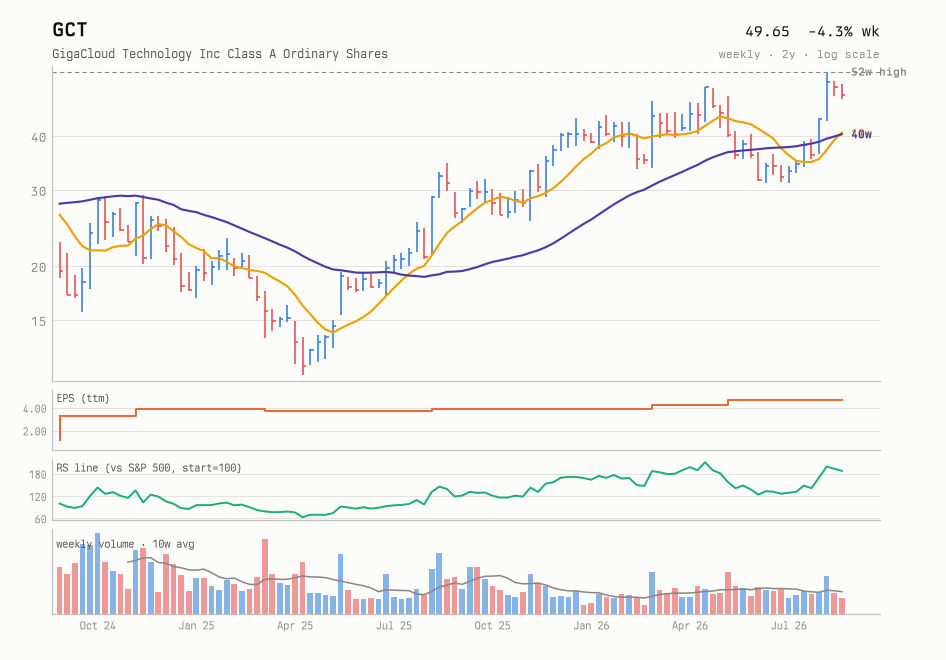Click the Jul 26 date axis label
This screenshot has width=946, height=660.
point(789,626)
